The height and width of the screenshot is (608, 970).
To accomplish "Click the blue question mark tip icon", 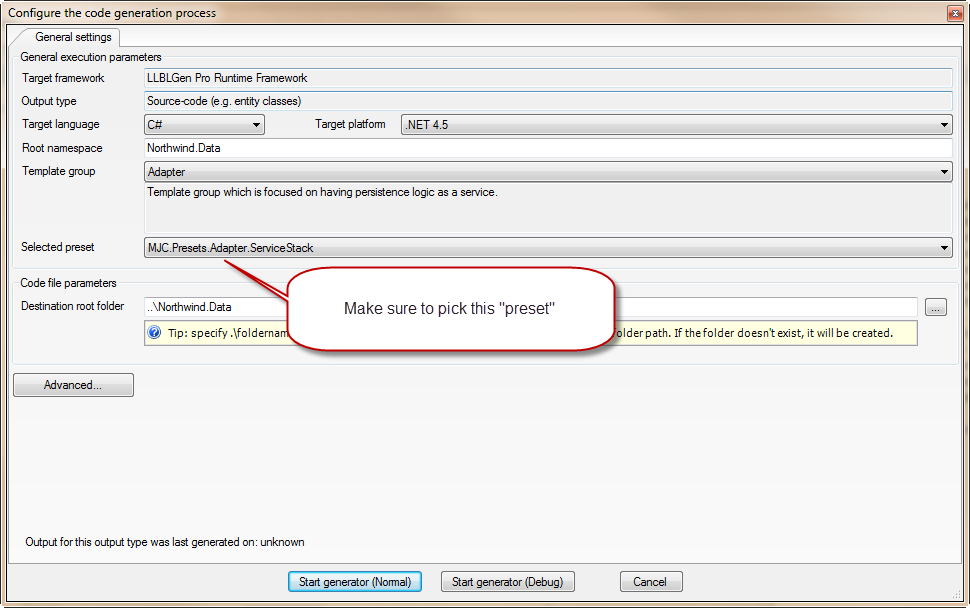I will click(x=155, y=333).
